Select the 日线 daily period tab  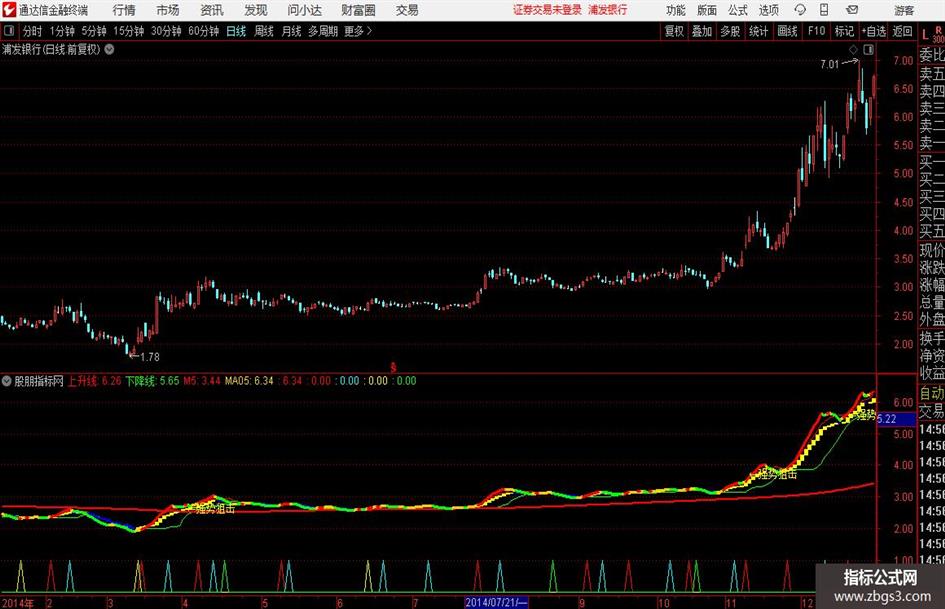tap(236, 31)
